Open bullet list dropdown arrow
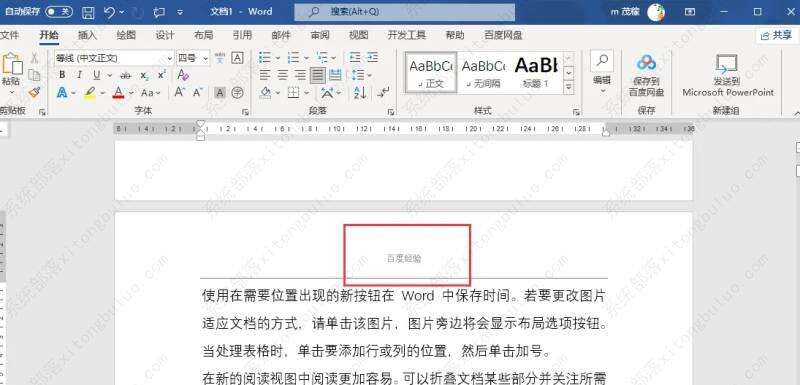Image resolution: width=800 pixels, height=385 pixels. (278, 58)
